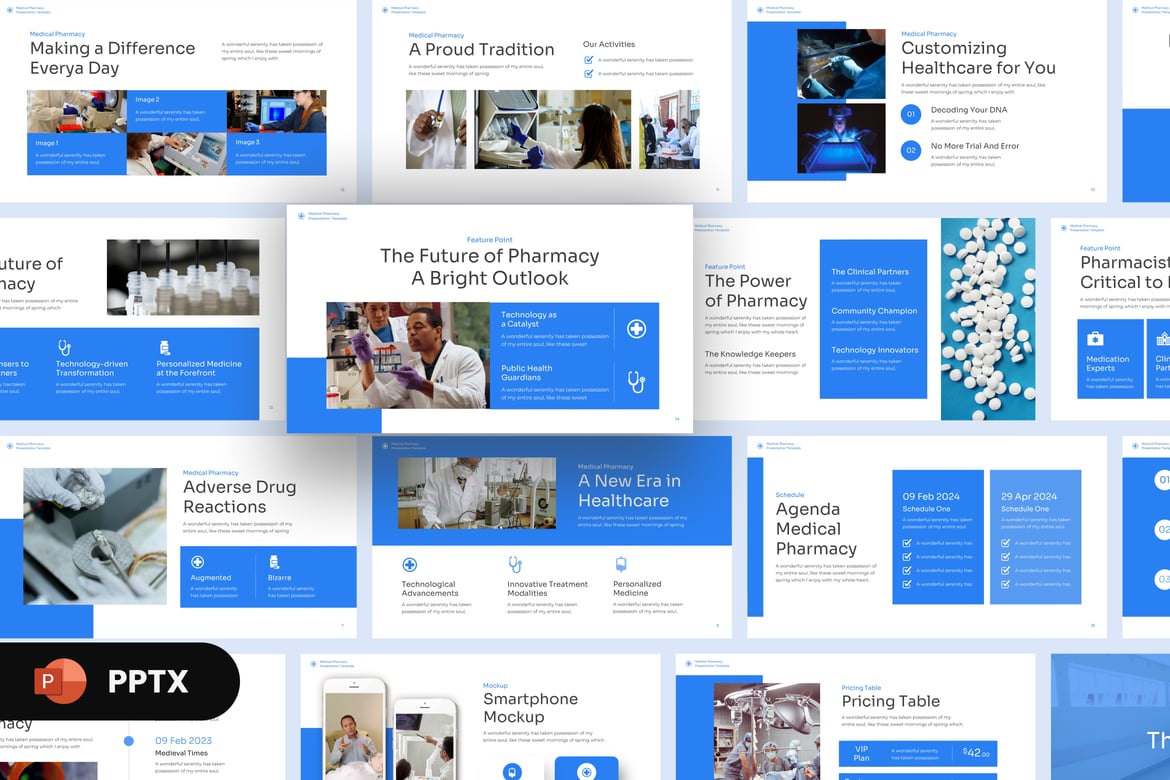
Task: Click 'The Future of Pharmacy A Bright Outlook' title
Action: pyautogui.click(x=489, y=266)
